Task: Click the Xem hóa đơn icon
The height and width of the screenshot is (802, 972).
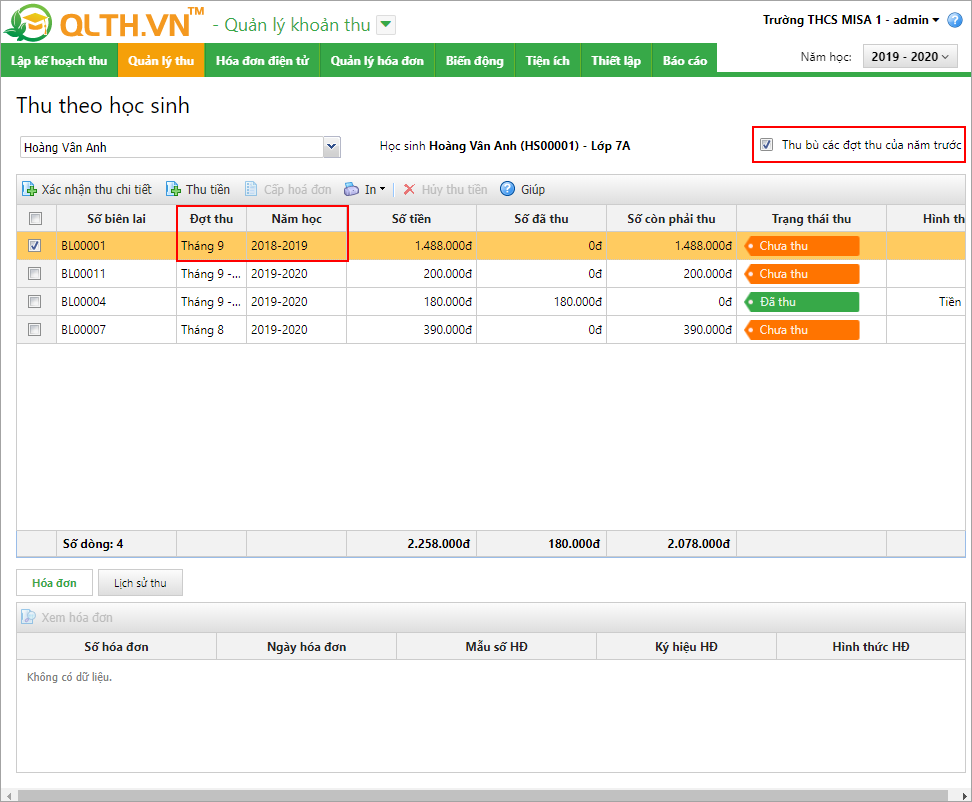Action: pyautogui.click(x=29, y=618)
